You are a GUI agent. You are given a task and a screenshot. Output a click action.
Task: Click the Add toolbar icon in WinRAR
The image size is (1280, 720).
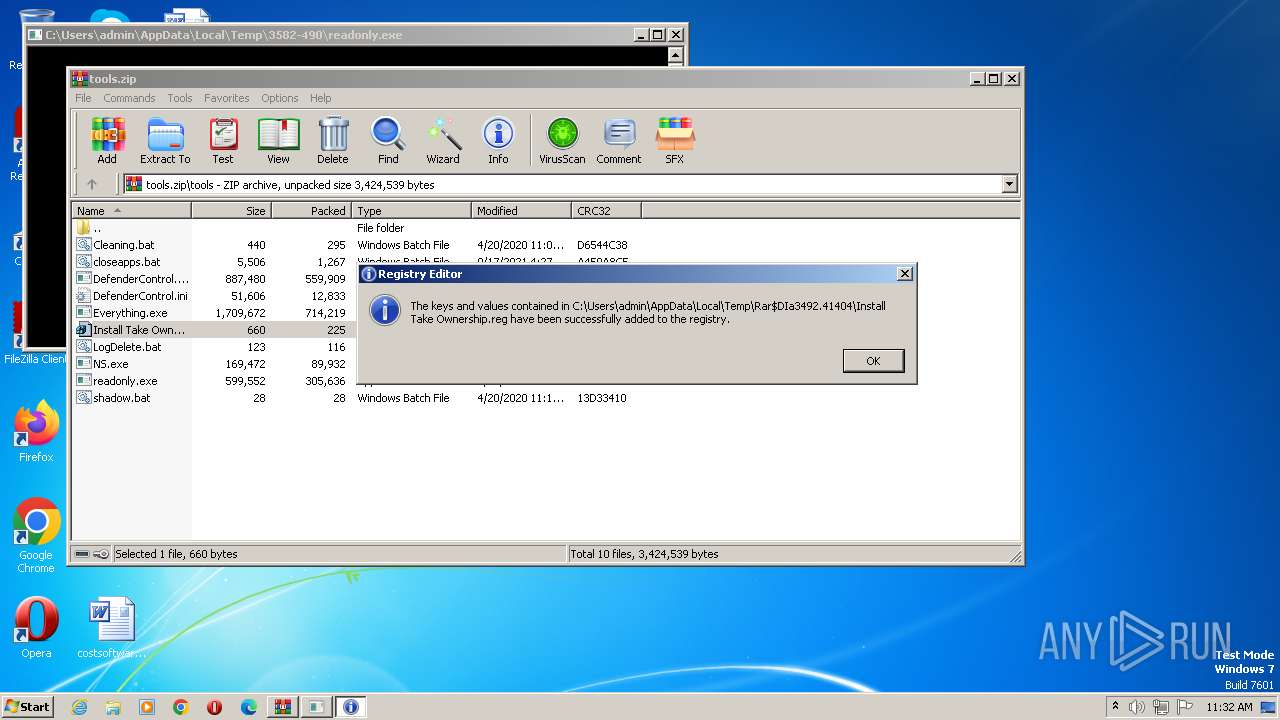(107, 140)
